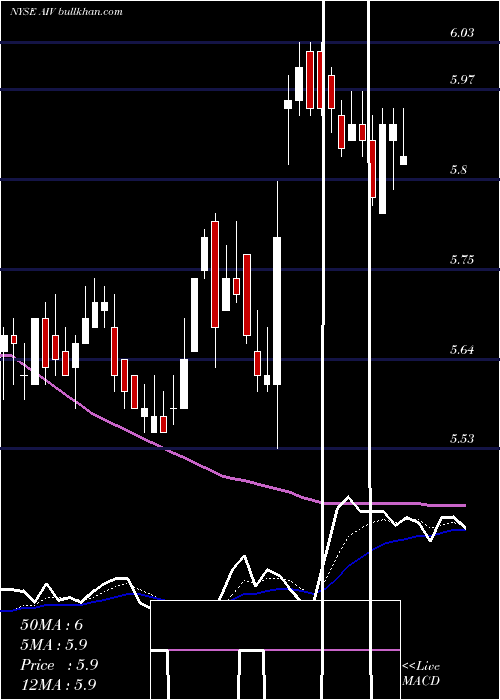Click the <<Live MACD label
The image size is (500, 700).
tap(421, 673)
